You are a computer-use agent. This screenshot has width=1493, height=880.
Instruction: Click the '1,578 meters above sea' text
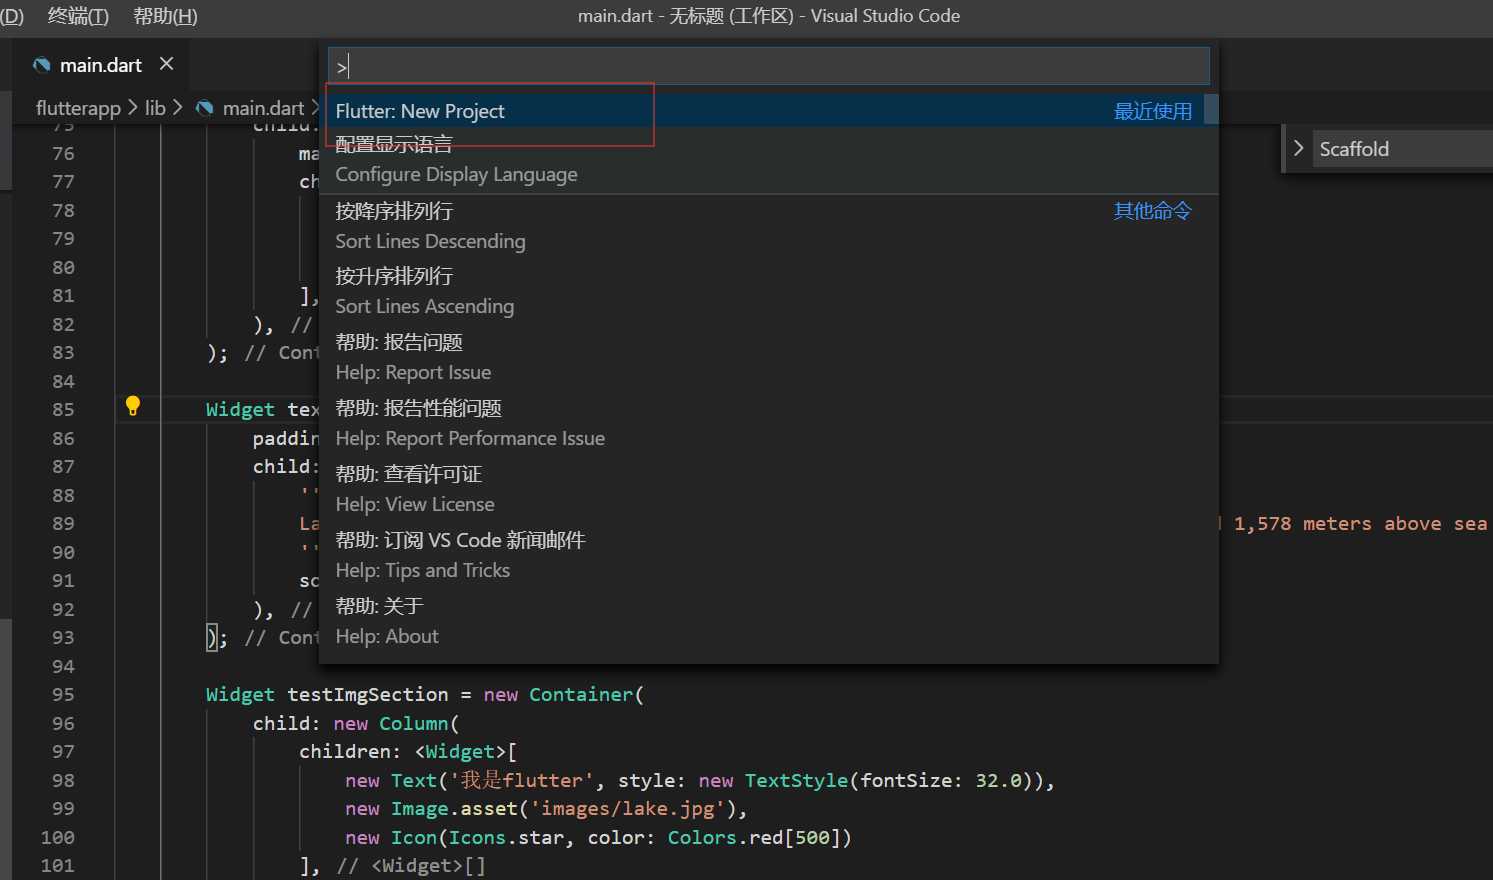1360,524
